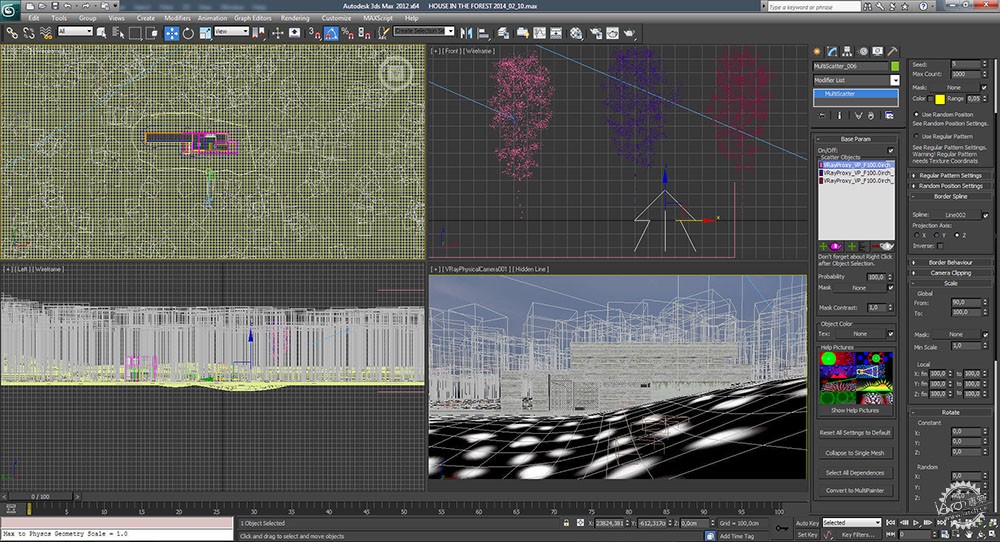This screenshot has width=1000, height=542.
Task: Expand the Camera Clipping rollout
Action: pyautogui.click(x=950, y=272)
